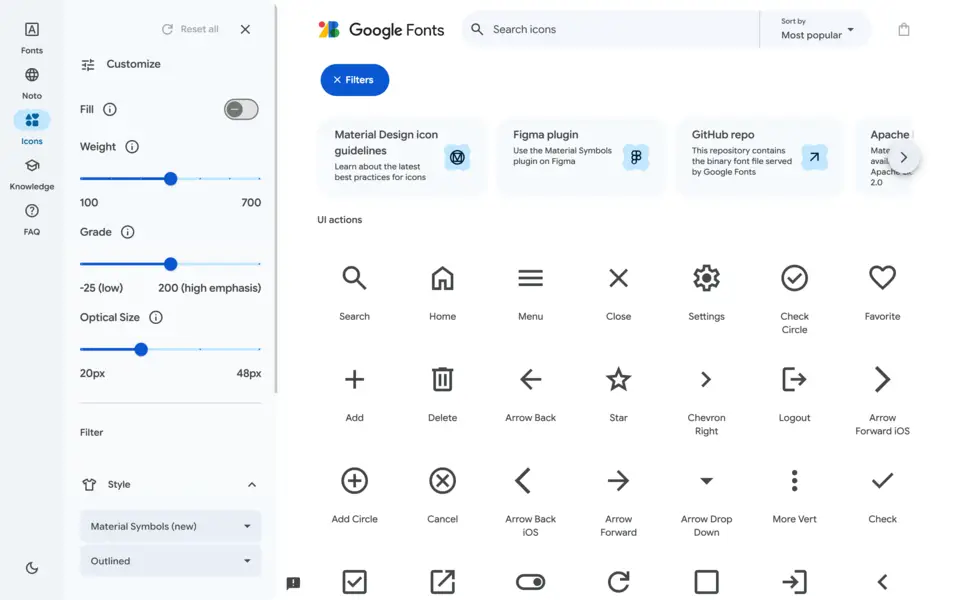Screen dimensions: 960x600
Task: Show next resource cards with right chevron
Action: 904,157
